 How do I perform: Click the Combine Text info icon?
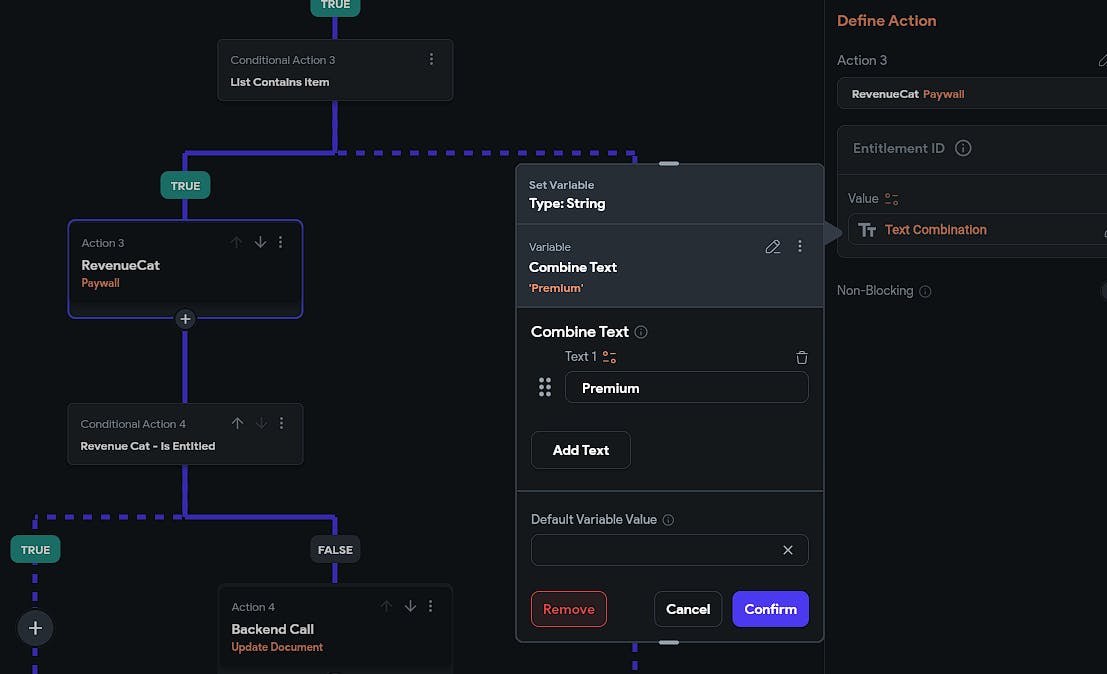641,332
